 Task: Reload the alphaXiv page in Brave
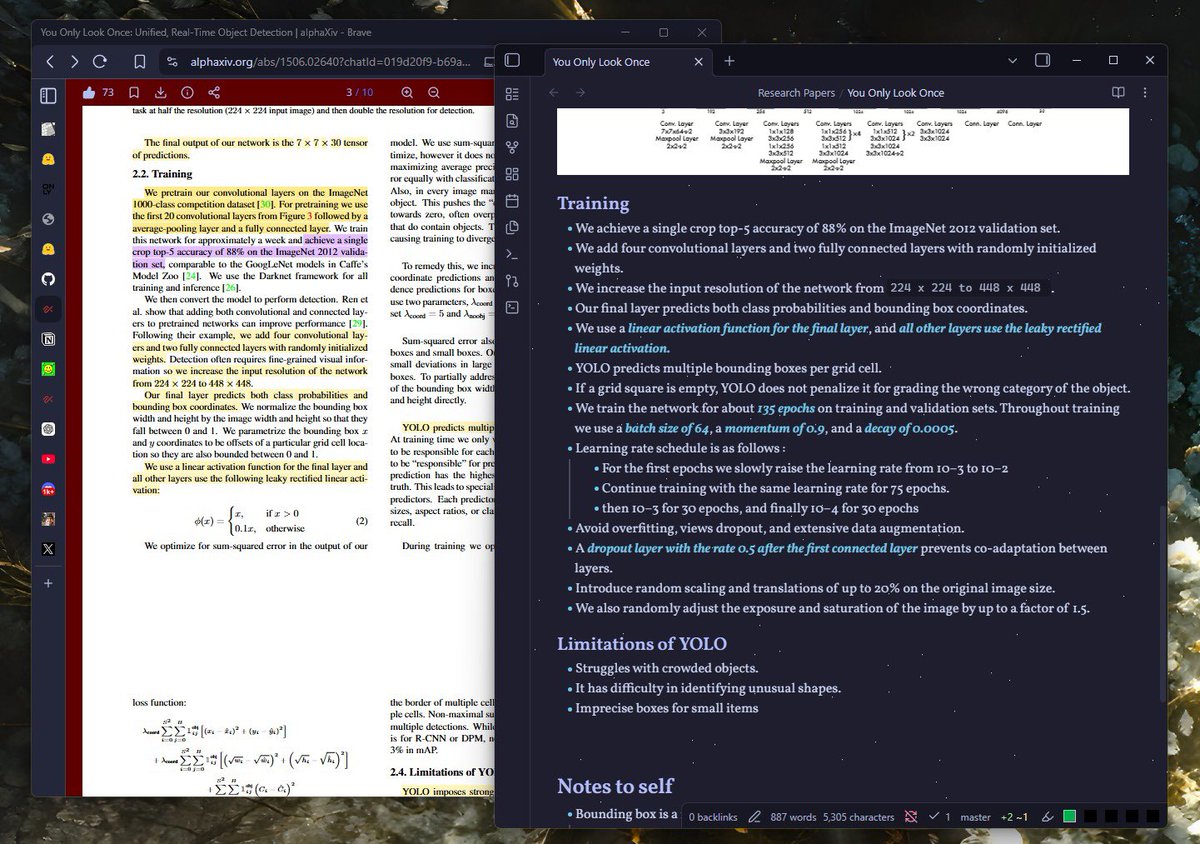[100, 62]
